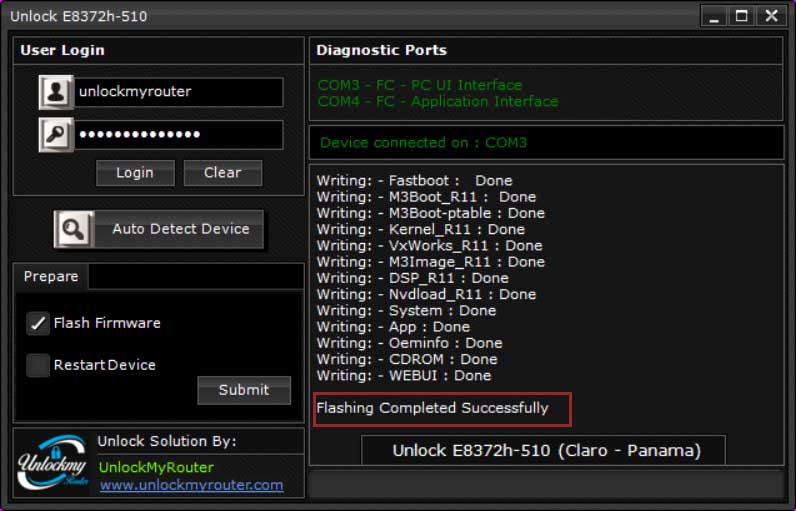This screenshot has width=796, height=511.
Task: Click Flashing Completed Successfully message
Action: click(433, 408)
